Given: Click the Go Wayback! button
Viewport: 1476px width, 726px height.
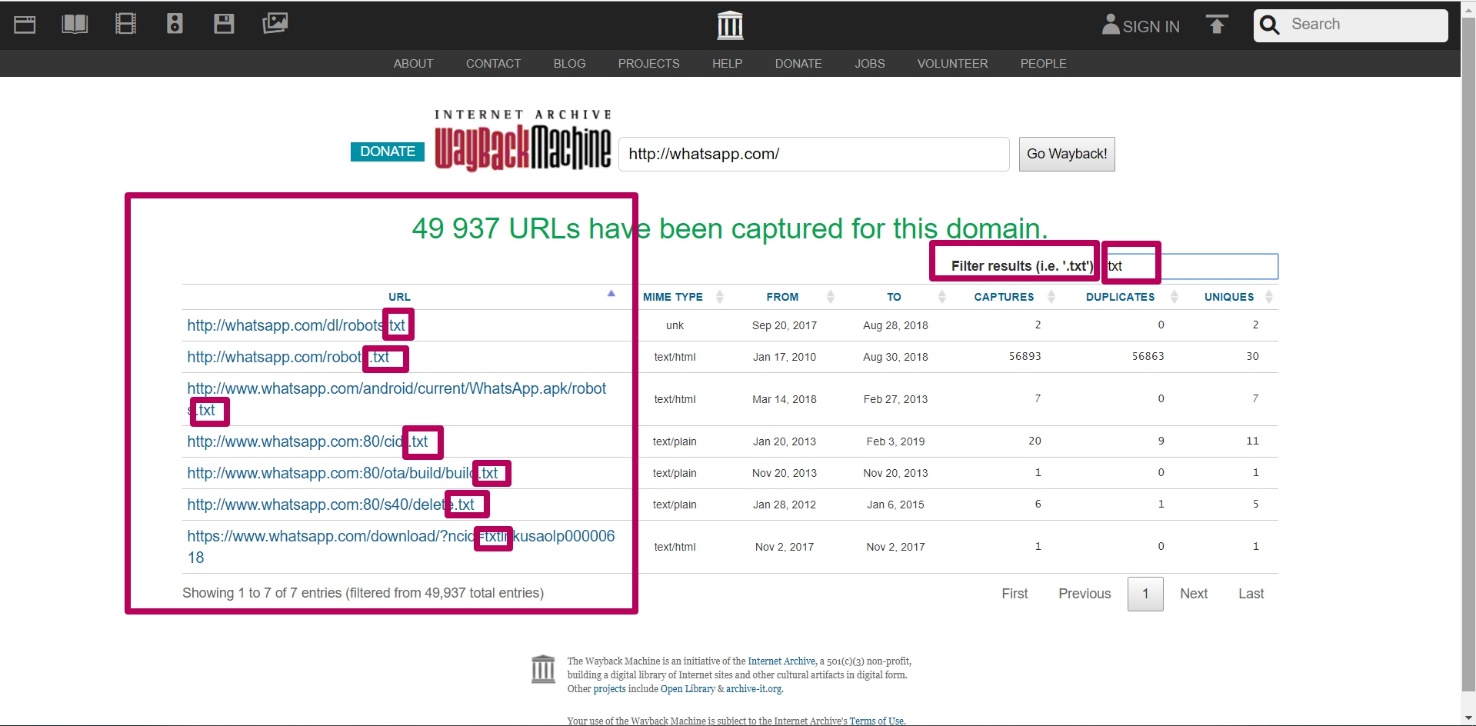Looking at the screenshot, I should click(1066, 154).
